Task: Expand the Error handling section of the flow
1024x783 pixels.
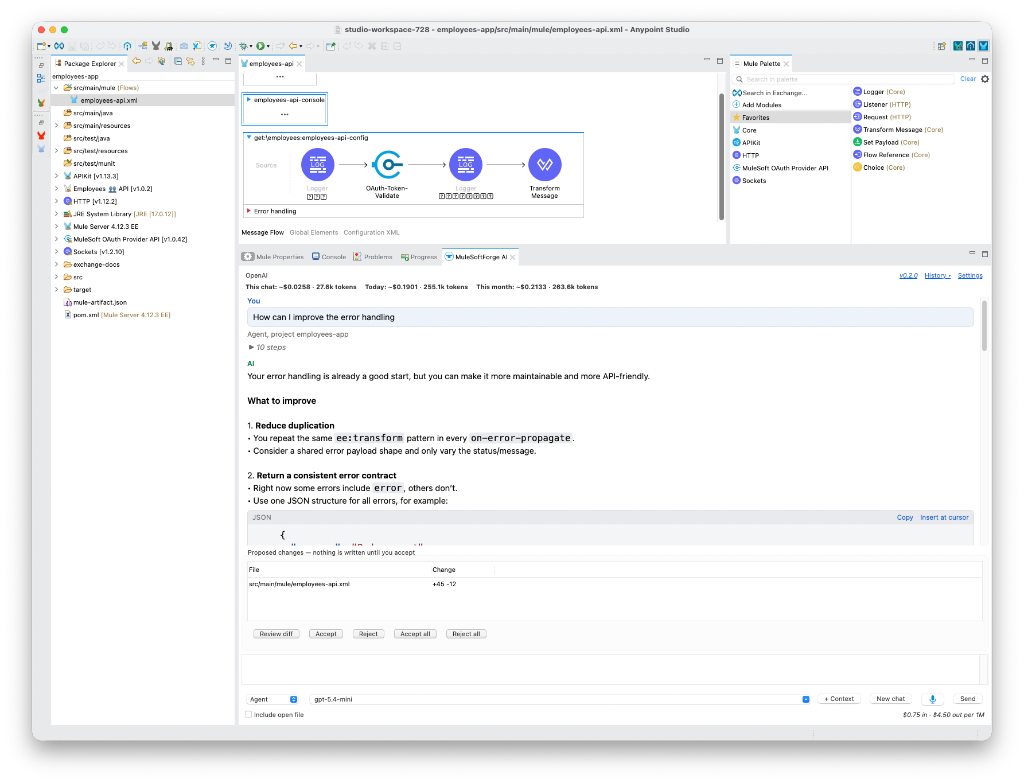Action: 249,211
